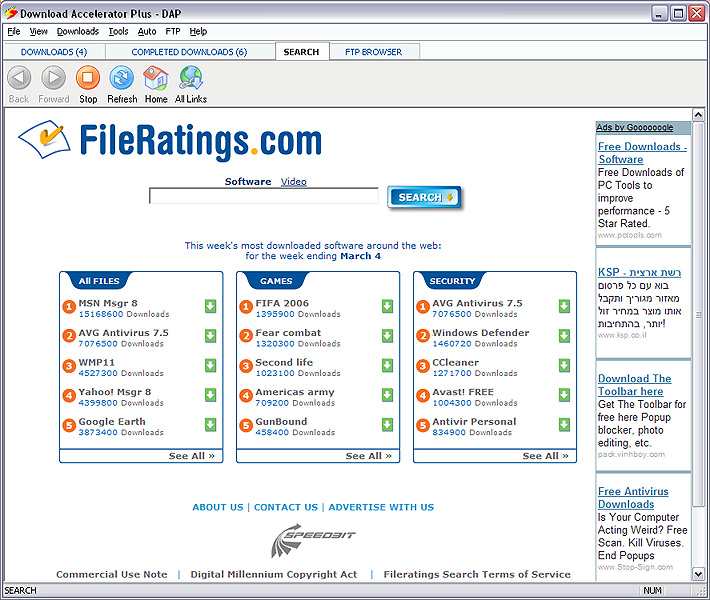Click scrollbar up arrow
The height and width of the screenshot is (600, 710).
click(698, 114)
